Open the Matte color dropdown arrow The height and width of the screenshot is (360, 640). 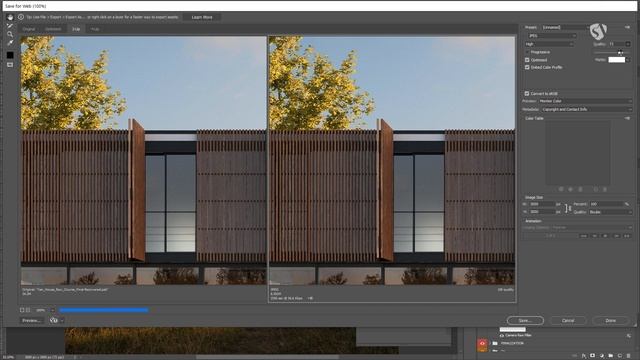click(628, 60)
